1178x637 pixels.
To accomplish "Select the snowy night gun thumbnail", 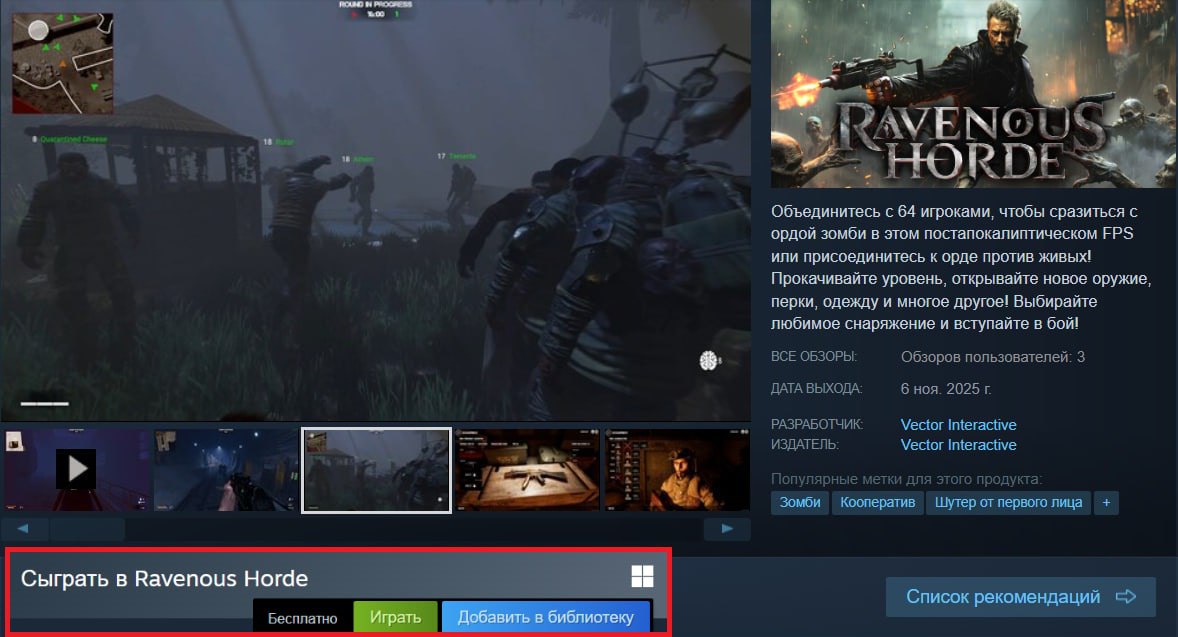I will click(225, 470).
